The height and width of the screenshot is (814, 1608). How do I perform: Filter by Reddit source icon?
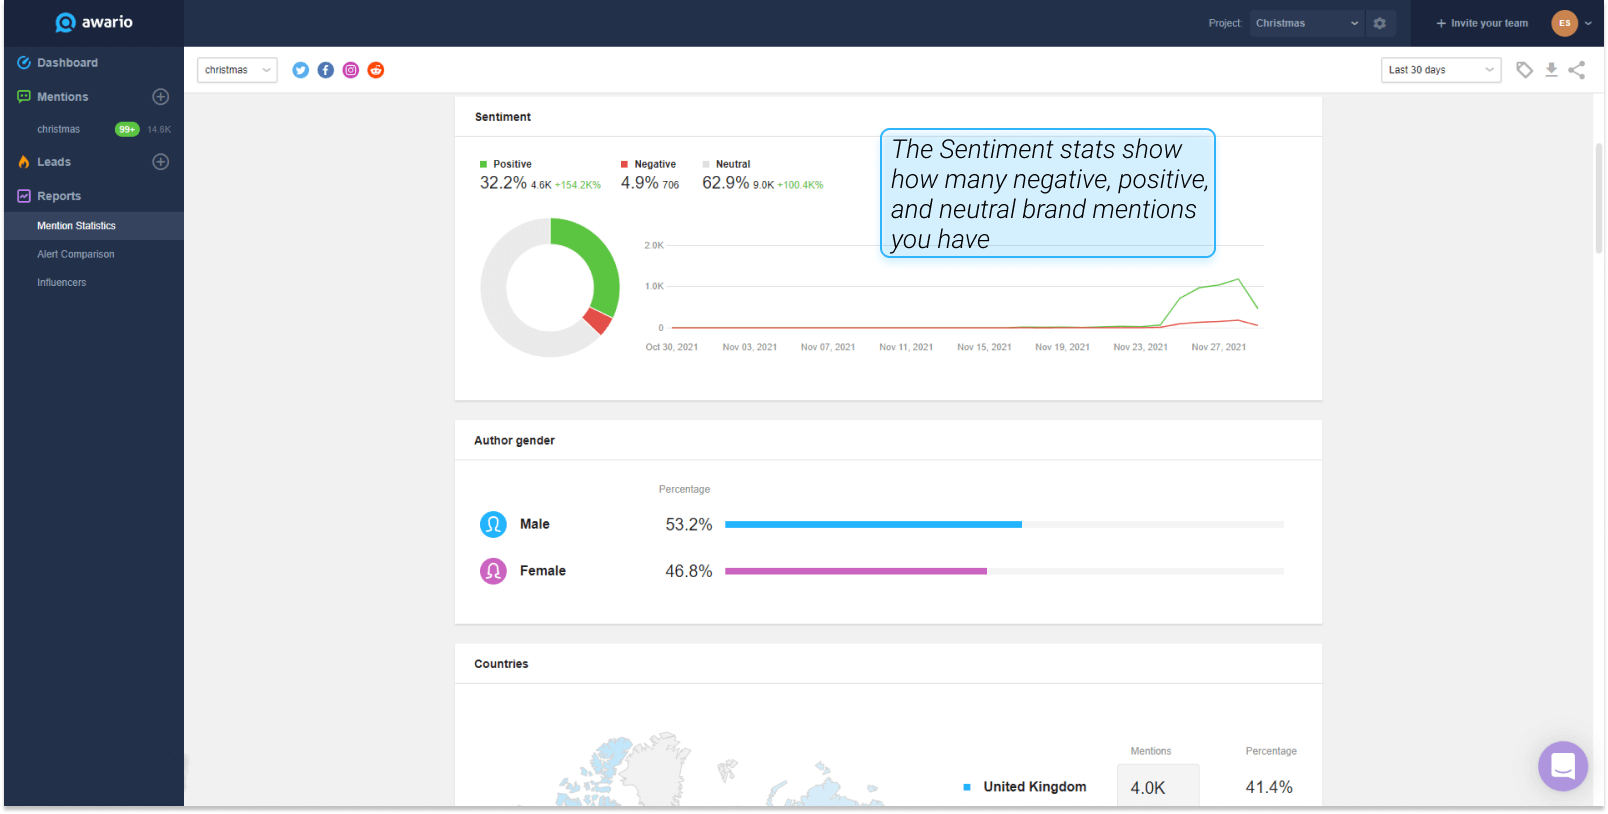[376, 70]
